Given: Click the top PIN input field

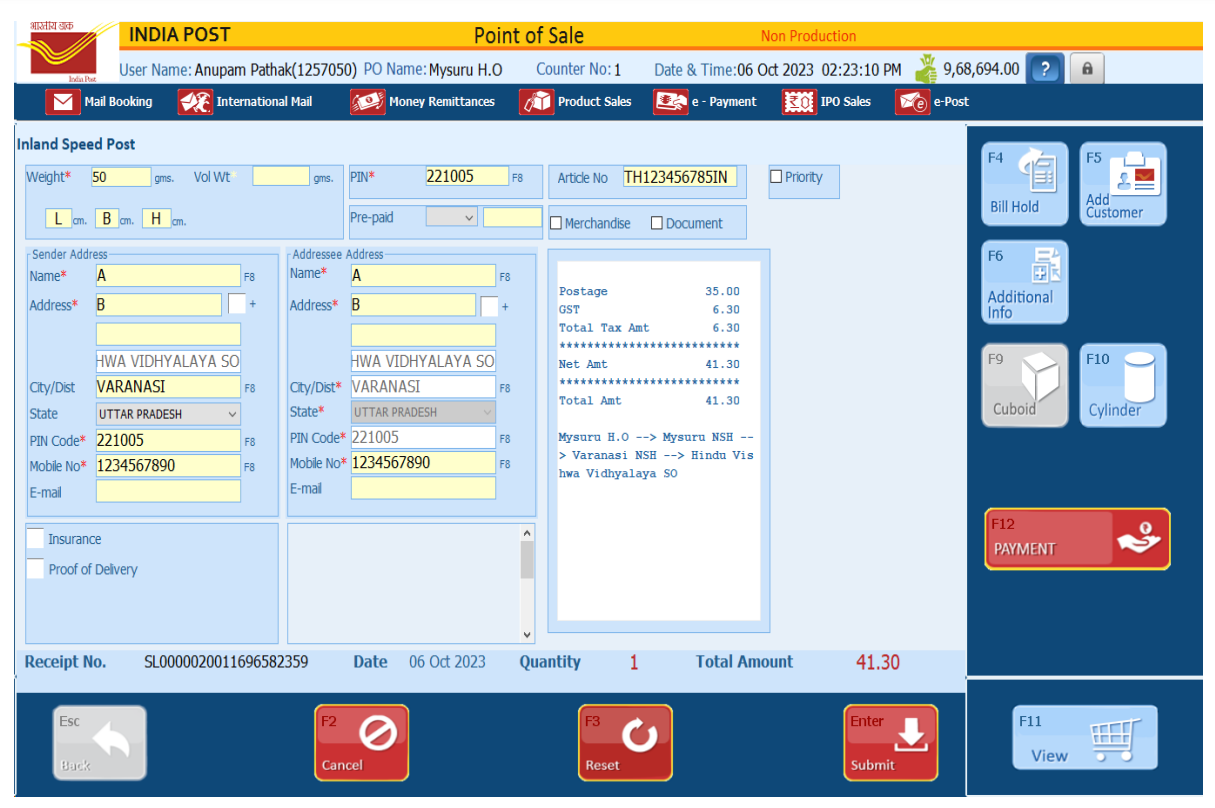Looking at the screenshot, I should 467,177.
